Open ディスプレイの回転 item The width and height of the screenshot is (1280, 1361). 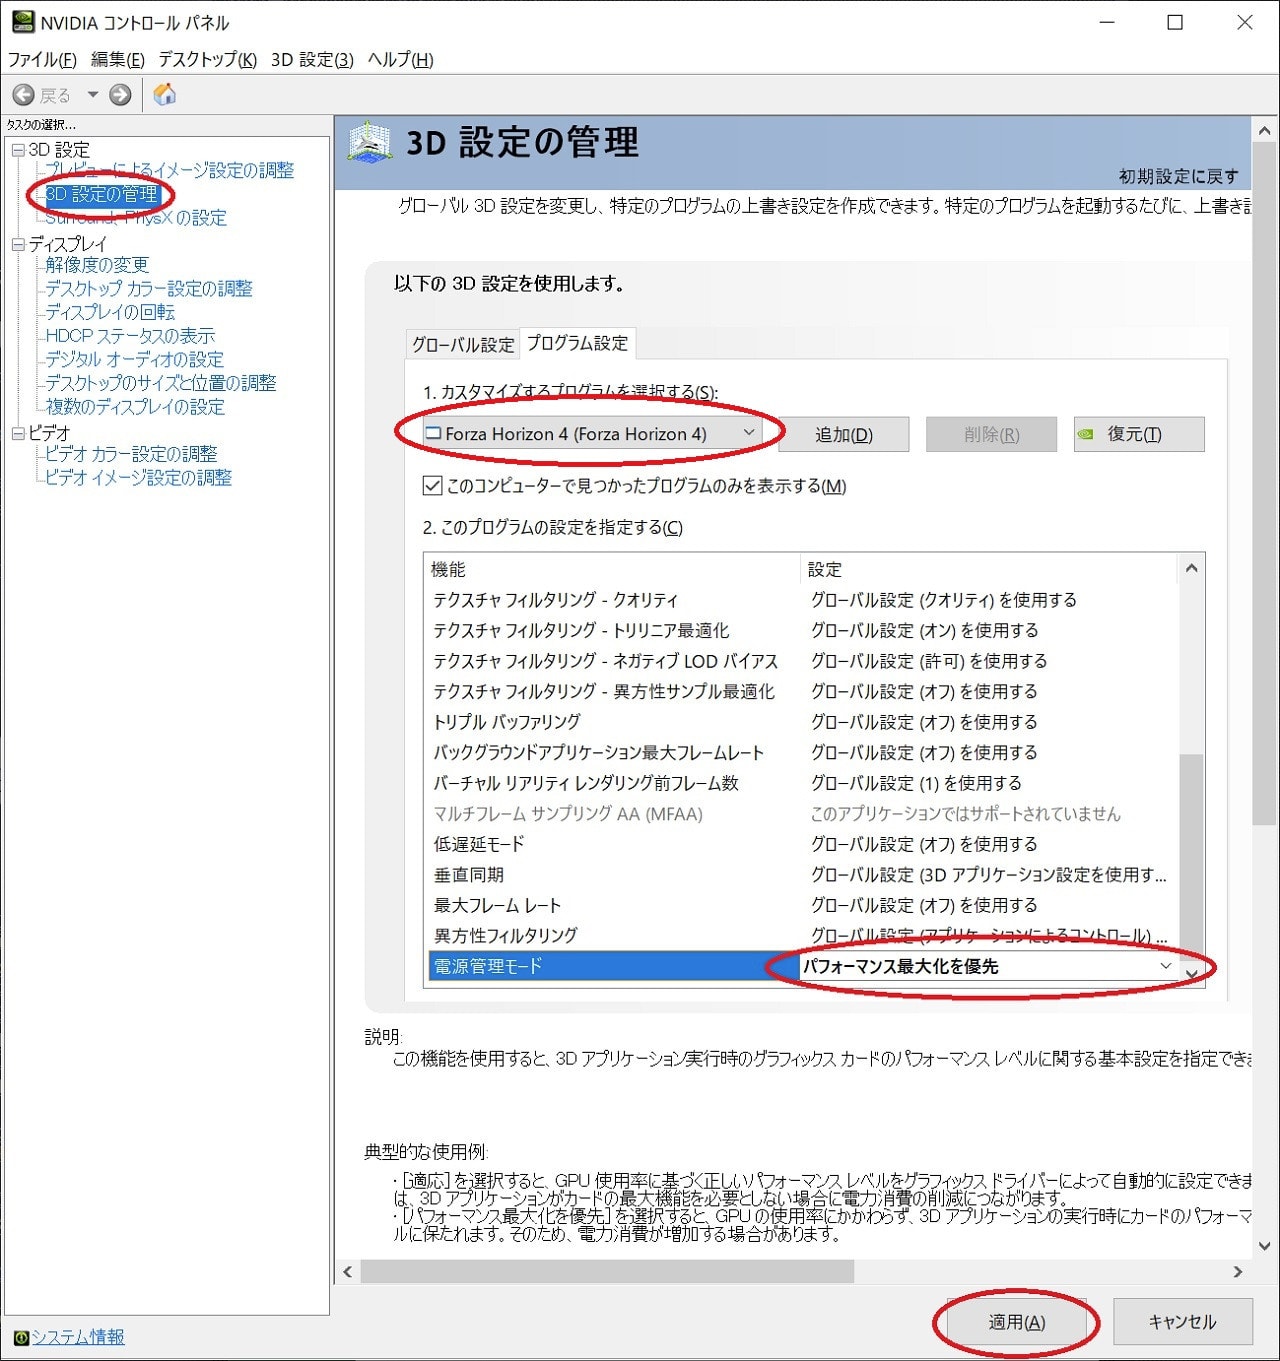click(110, 312)
